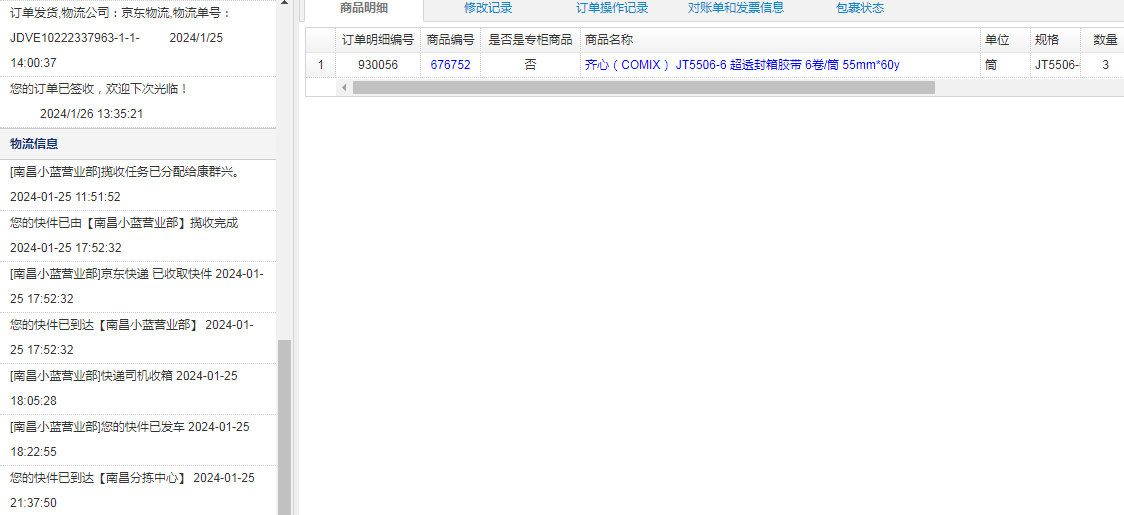
Task: Click the 商品名称 column header
Action: pos(781,40)
